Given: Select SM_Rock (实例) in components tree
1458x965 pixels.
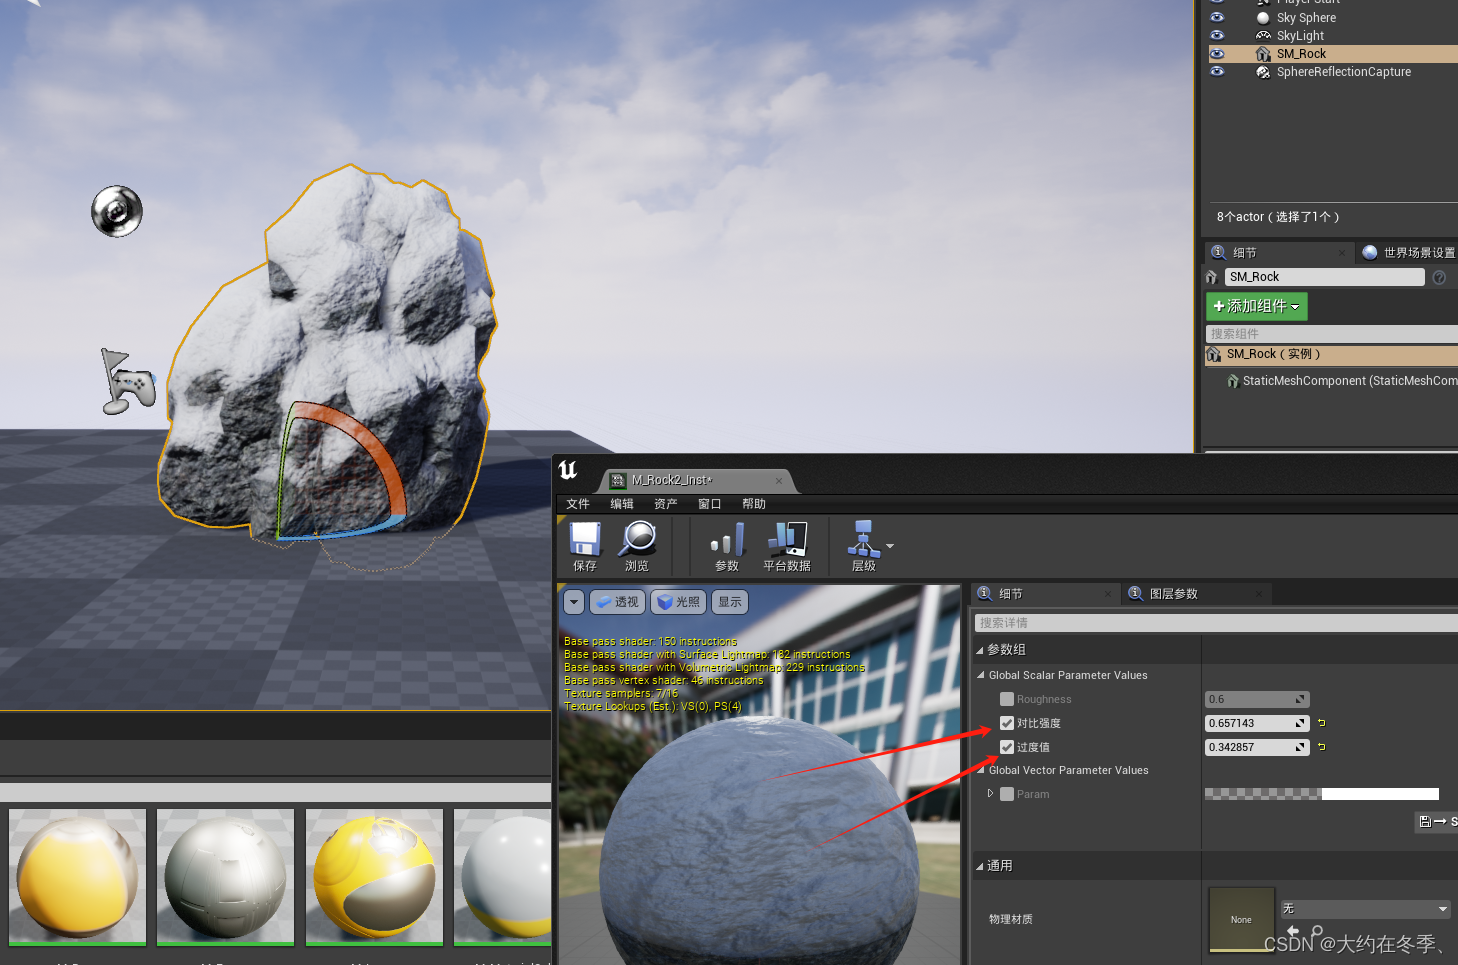Looking at the screenshot, I should (1331, 354).
